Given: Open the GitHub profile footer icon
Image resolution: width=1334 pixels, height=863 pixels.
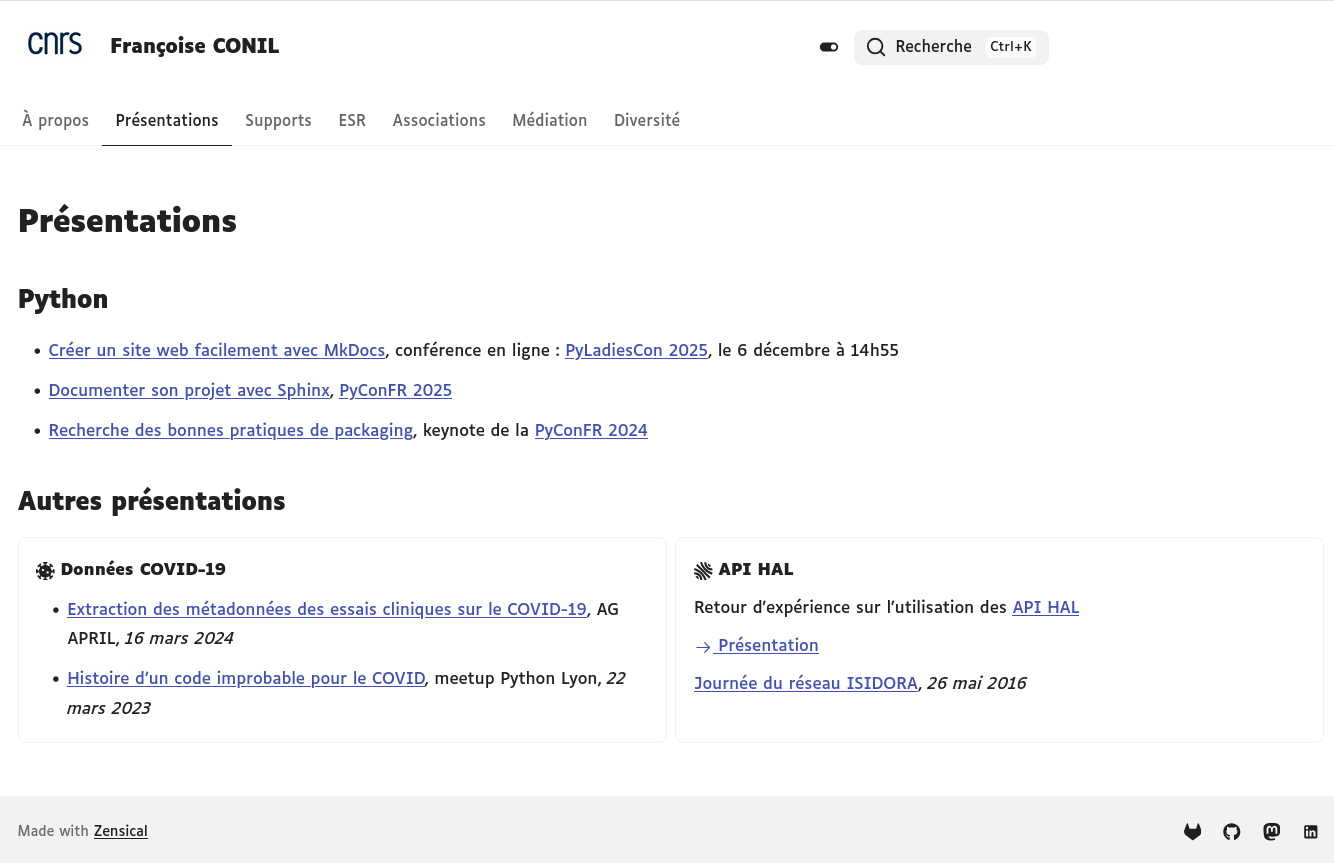Looking at the screenshot, I should pyautogui.click(x=1231, y=831).
